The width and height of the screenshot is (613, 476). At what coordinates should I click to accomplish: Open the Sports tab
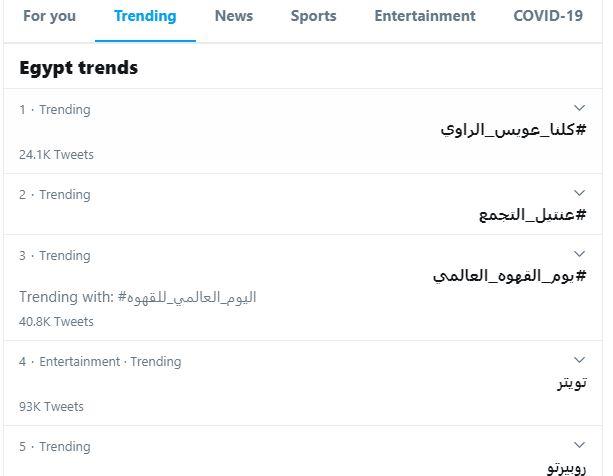point(314,16)
